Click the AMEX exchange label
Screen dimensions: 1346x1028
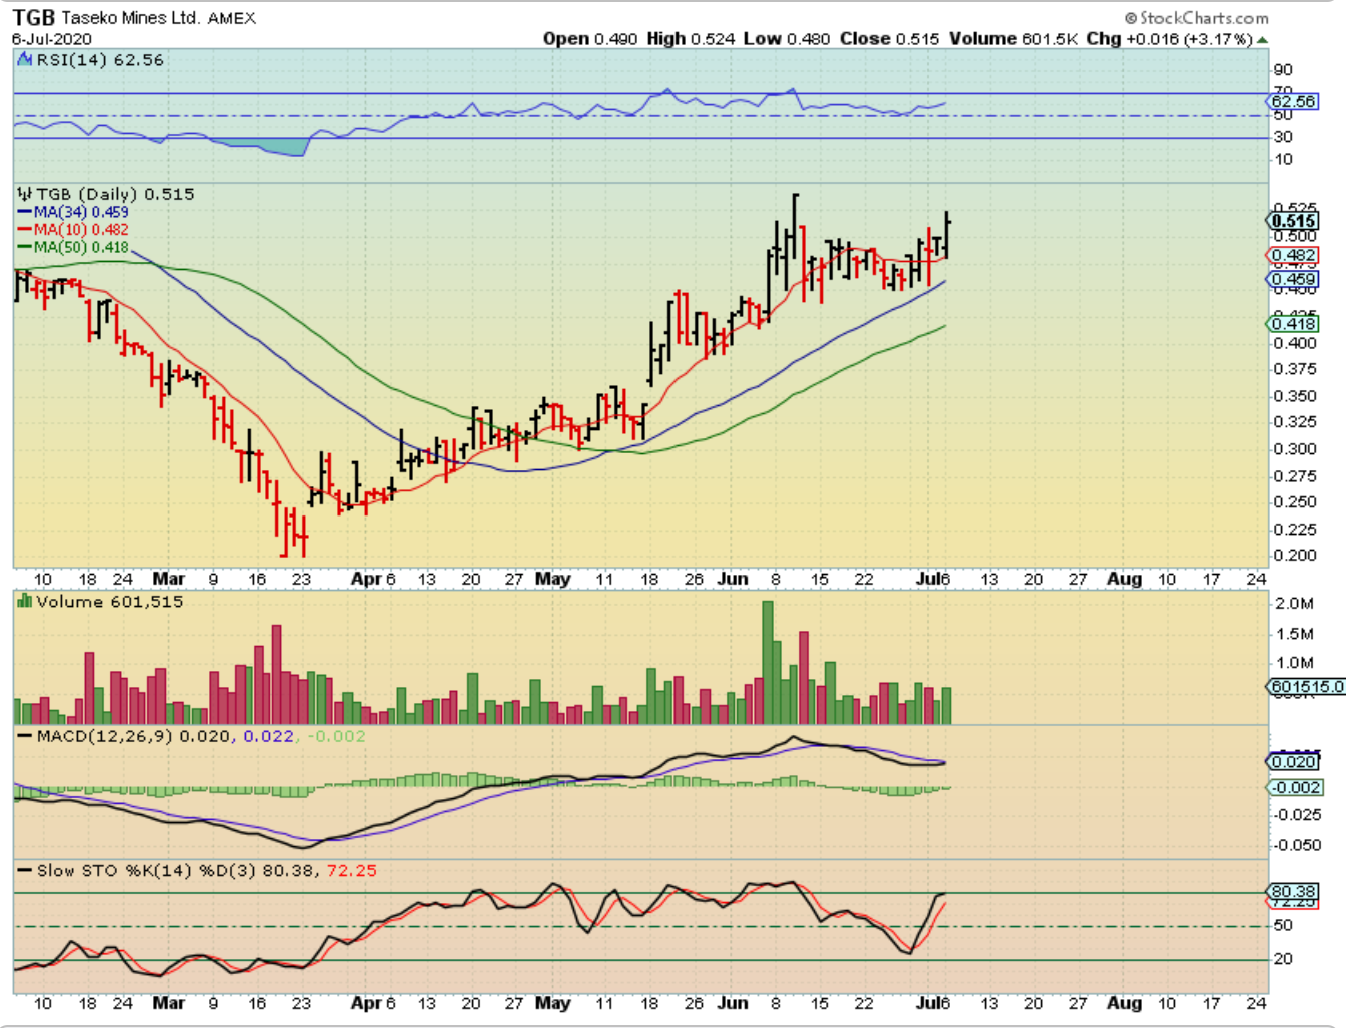232,18
